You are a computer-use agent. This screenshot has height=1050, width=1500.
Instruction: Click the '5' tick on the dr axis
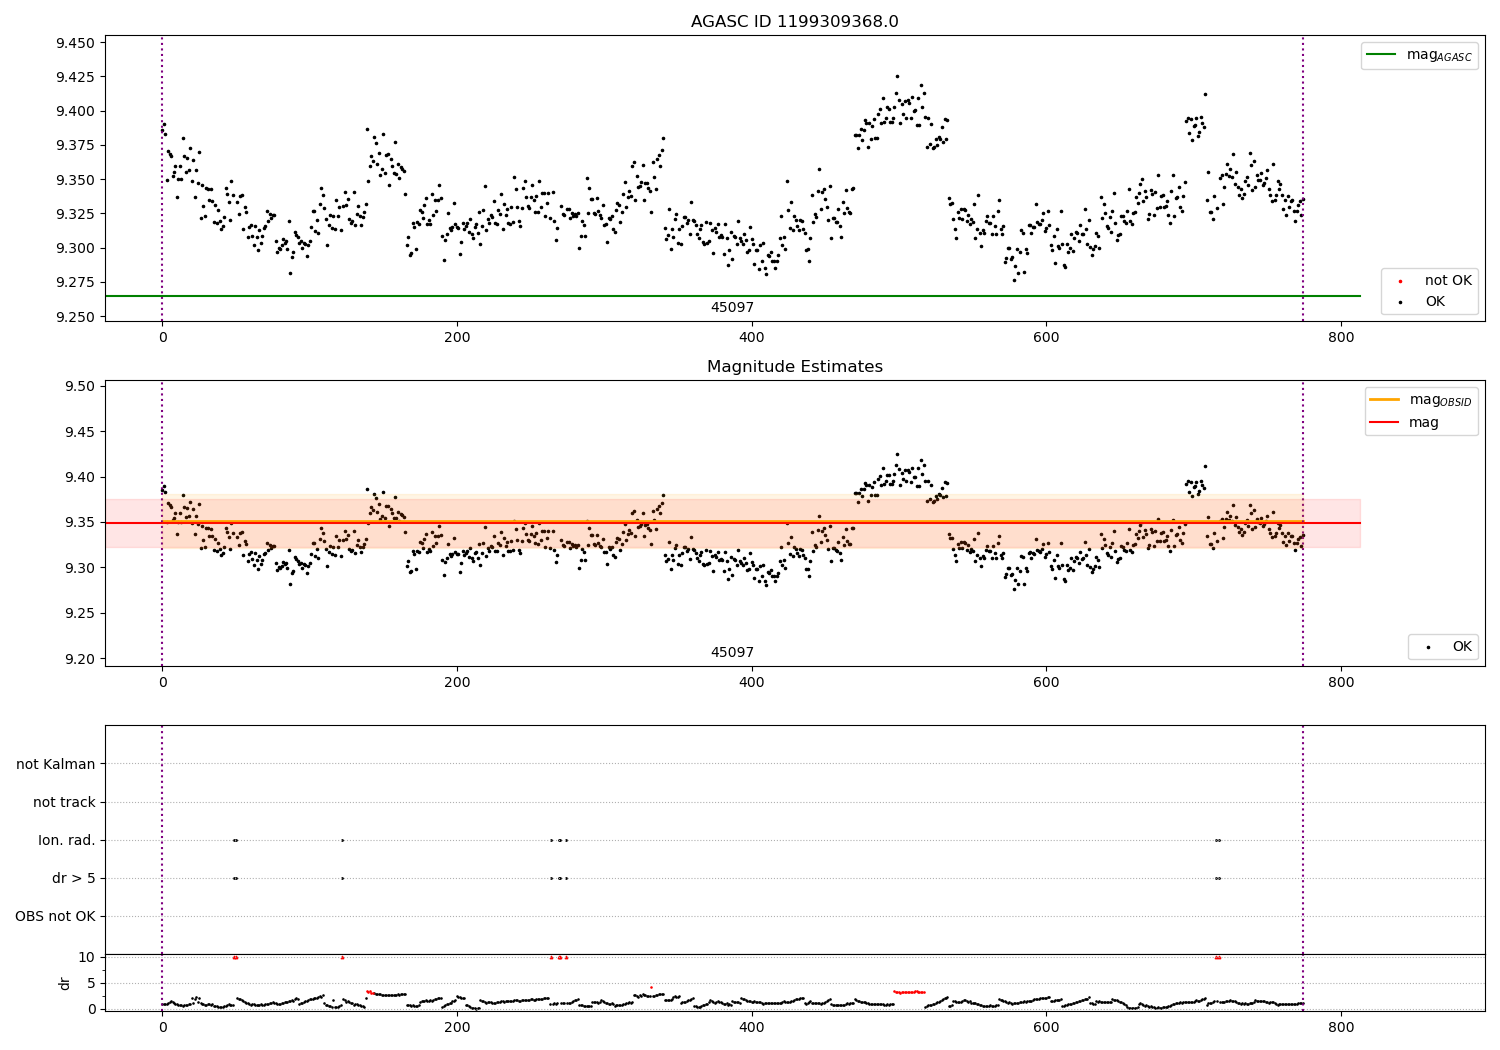pyautogui.click(x=91, y=983)
